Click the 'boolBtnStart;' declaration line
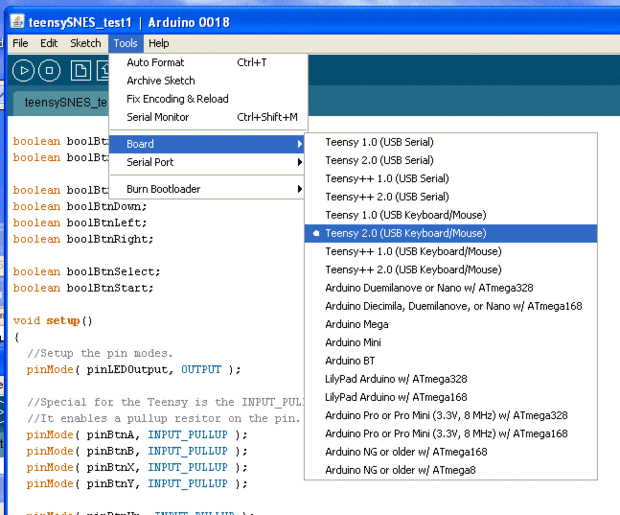This screenshot has height=515, width=620. tap(83, 288)
